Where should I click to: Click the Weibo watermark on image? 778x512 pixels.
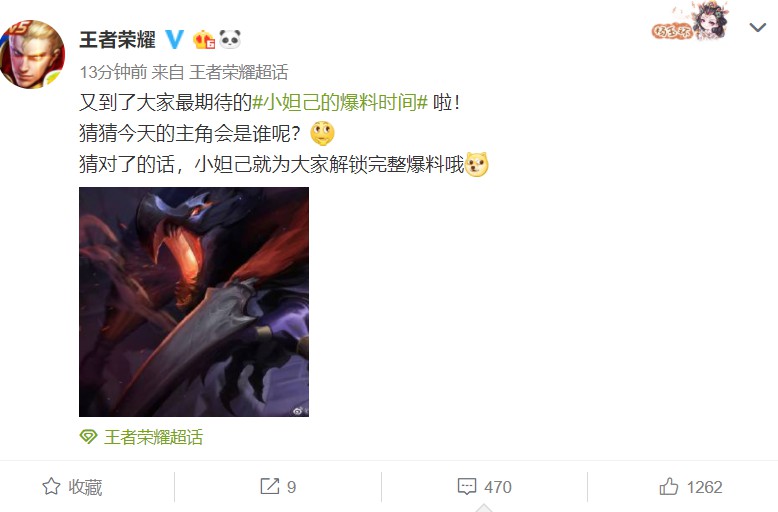pos(299,411)
